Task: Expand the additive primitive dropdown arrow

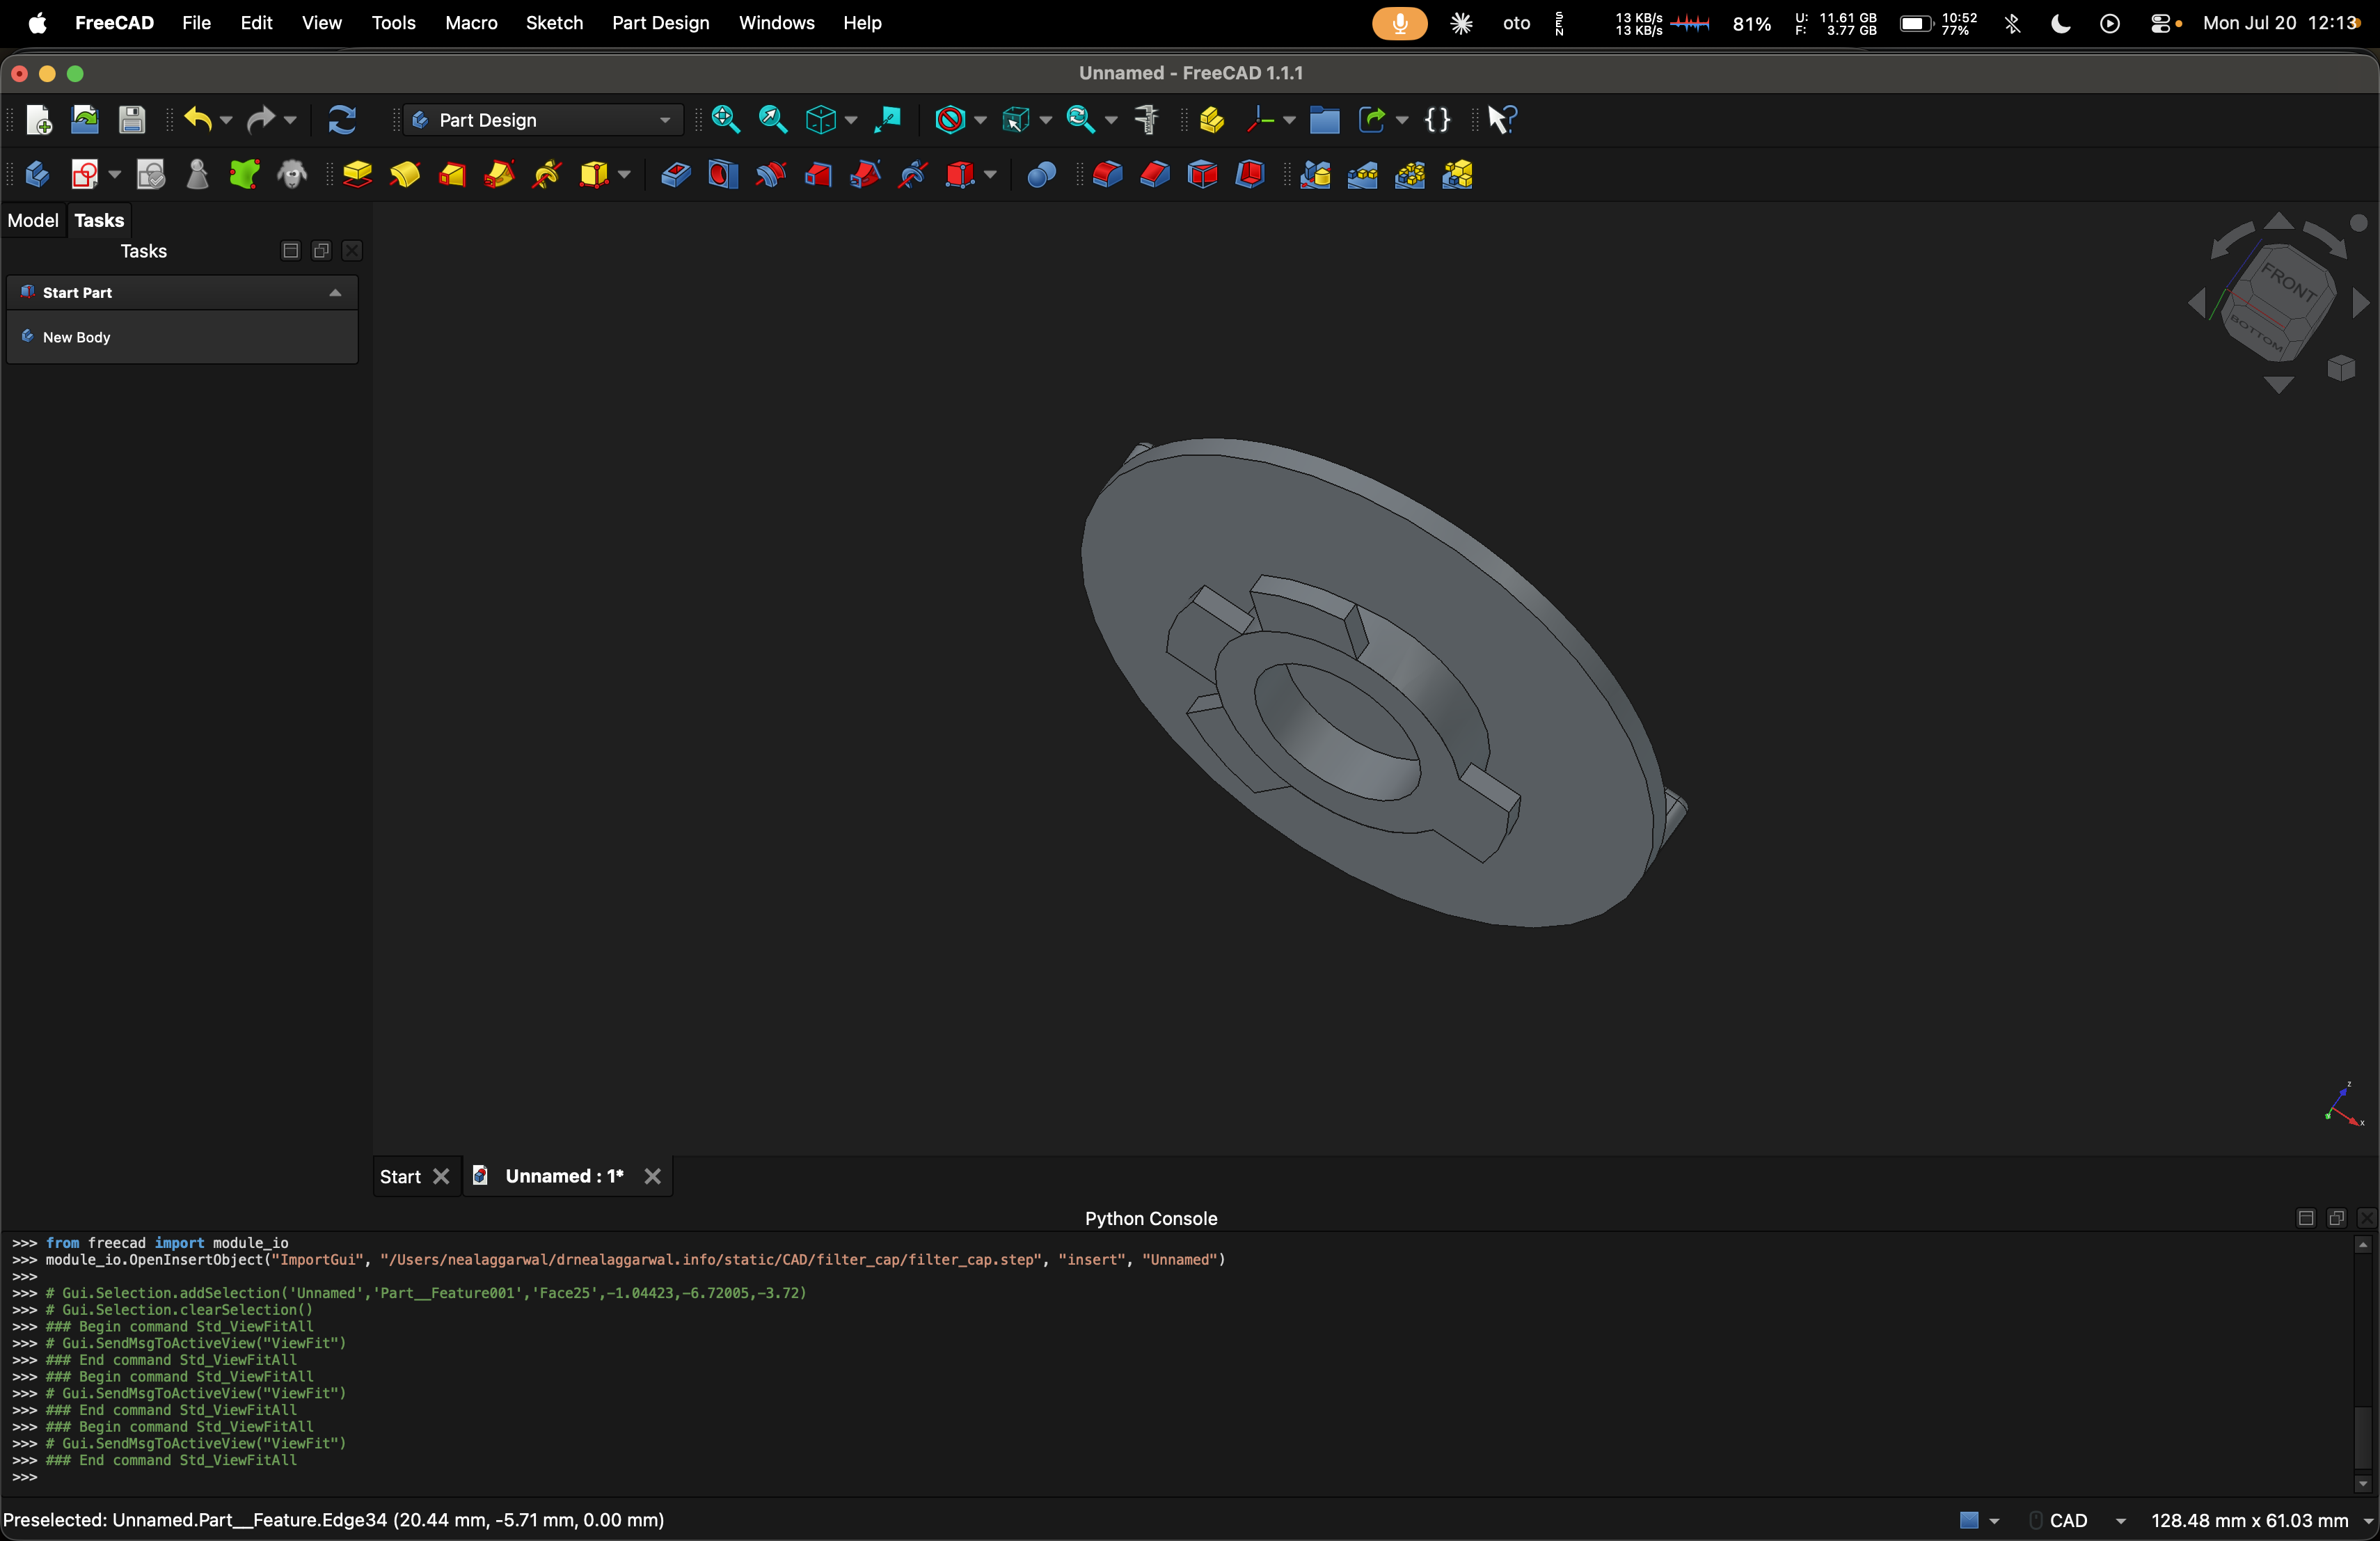Action: pyautogui.click(x=624, y=175)
